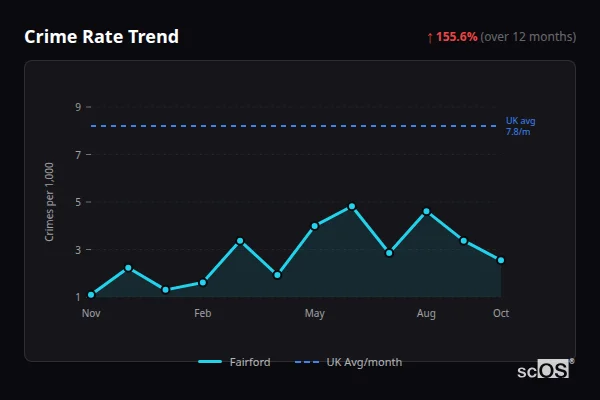Click the 155.6% trend percentage
This screenshot has height=400, width=600.
(457, 37)
